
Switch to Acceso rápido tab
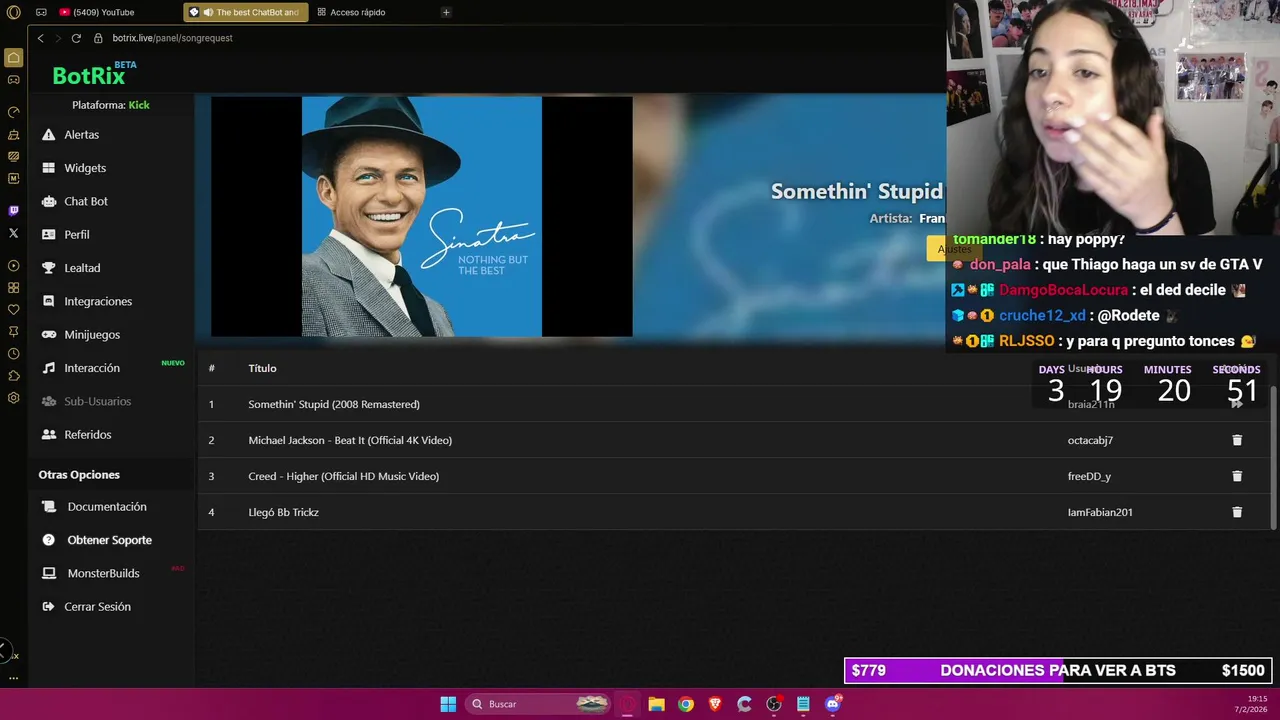[x=351, y=12]
